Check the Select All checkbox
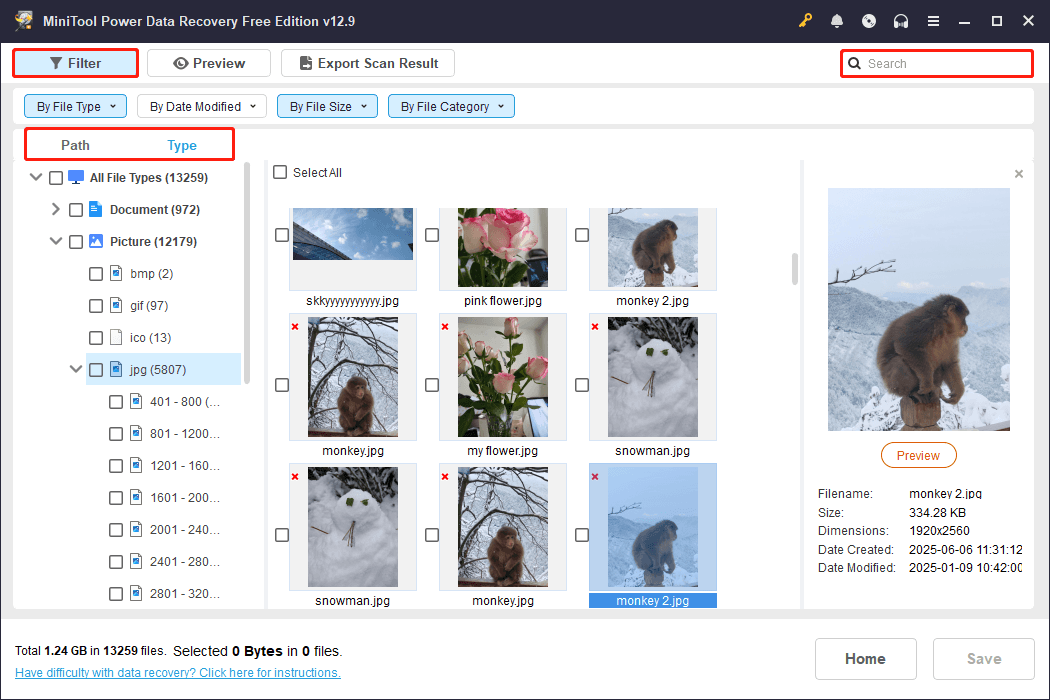 tap(280, 172)
